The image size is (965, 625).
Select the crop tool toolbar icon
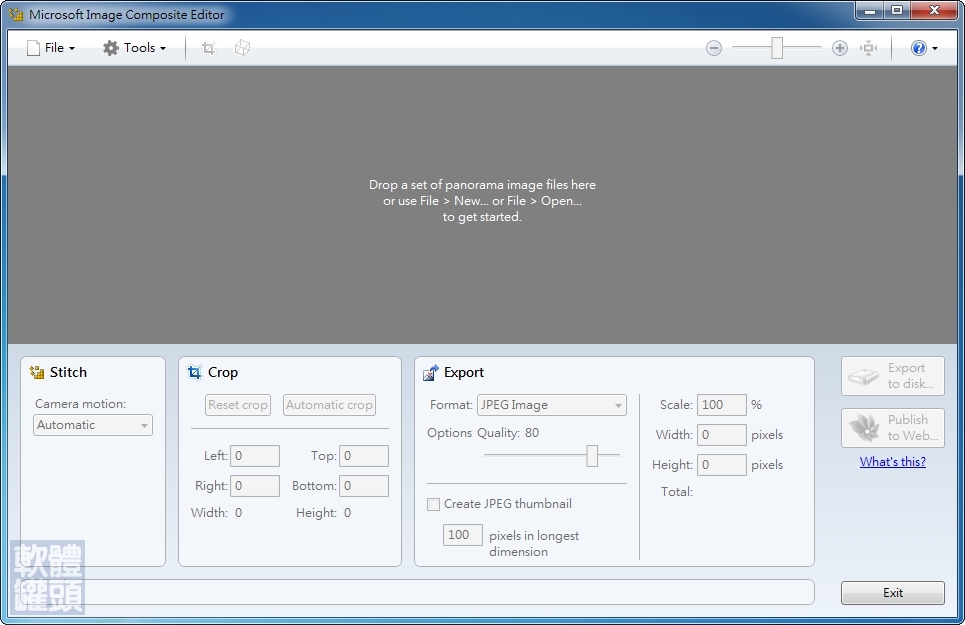point(209,48)
